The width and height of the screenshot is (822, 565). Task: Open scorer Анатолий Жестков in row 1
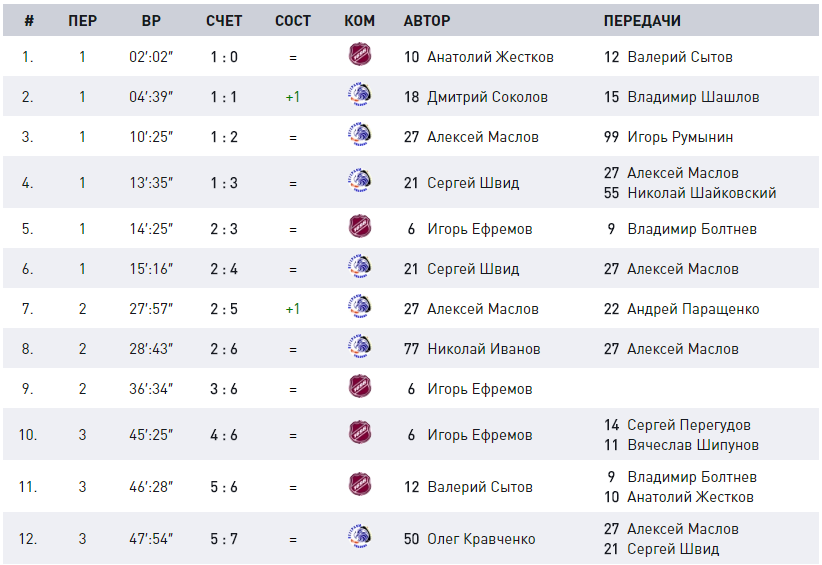coord(490,57)
